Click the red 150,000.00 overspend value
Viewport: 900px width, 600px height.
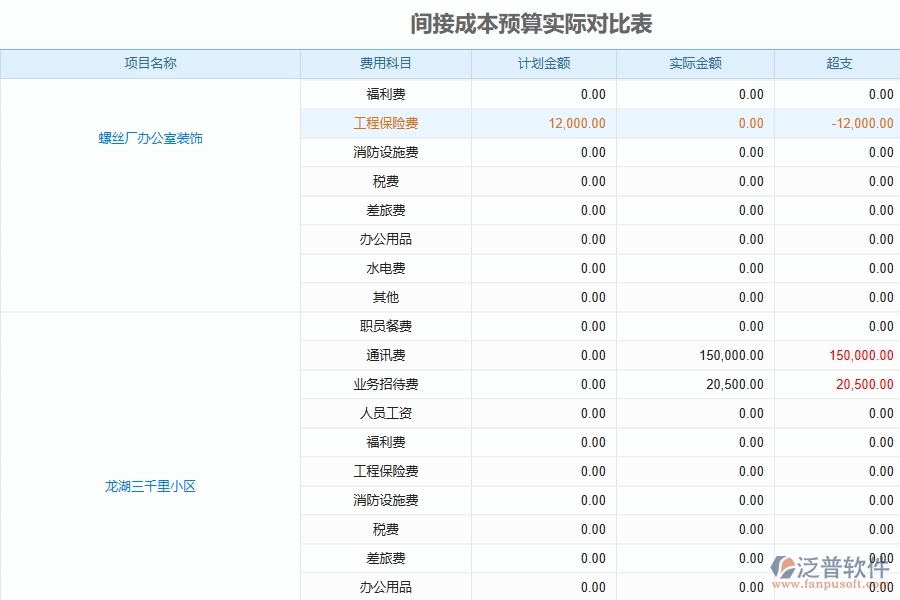coord(862,355)
